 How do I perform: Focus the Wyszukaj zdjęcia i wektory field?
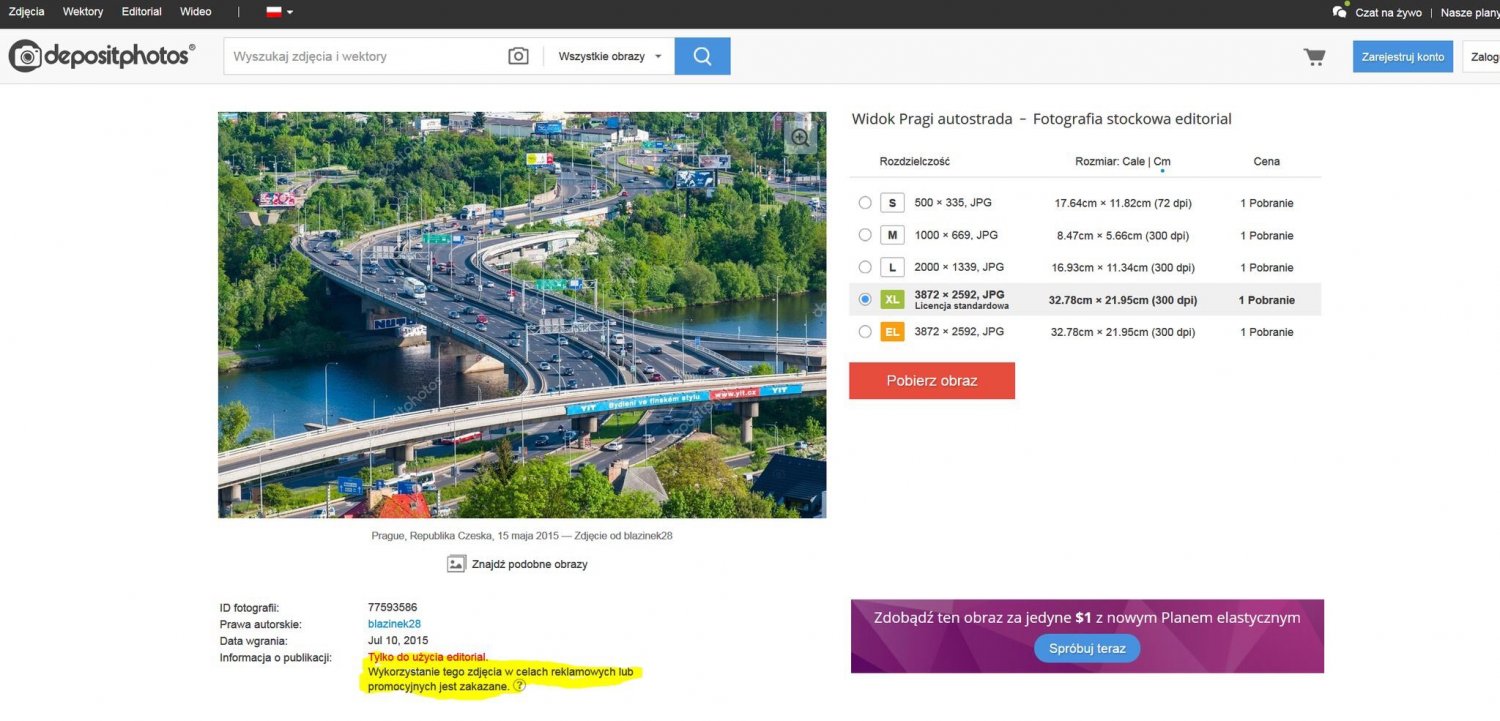[x=365, y=56]
